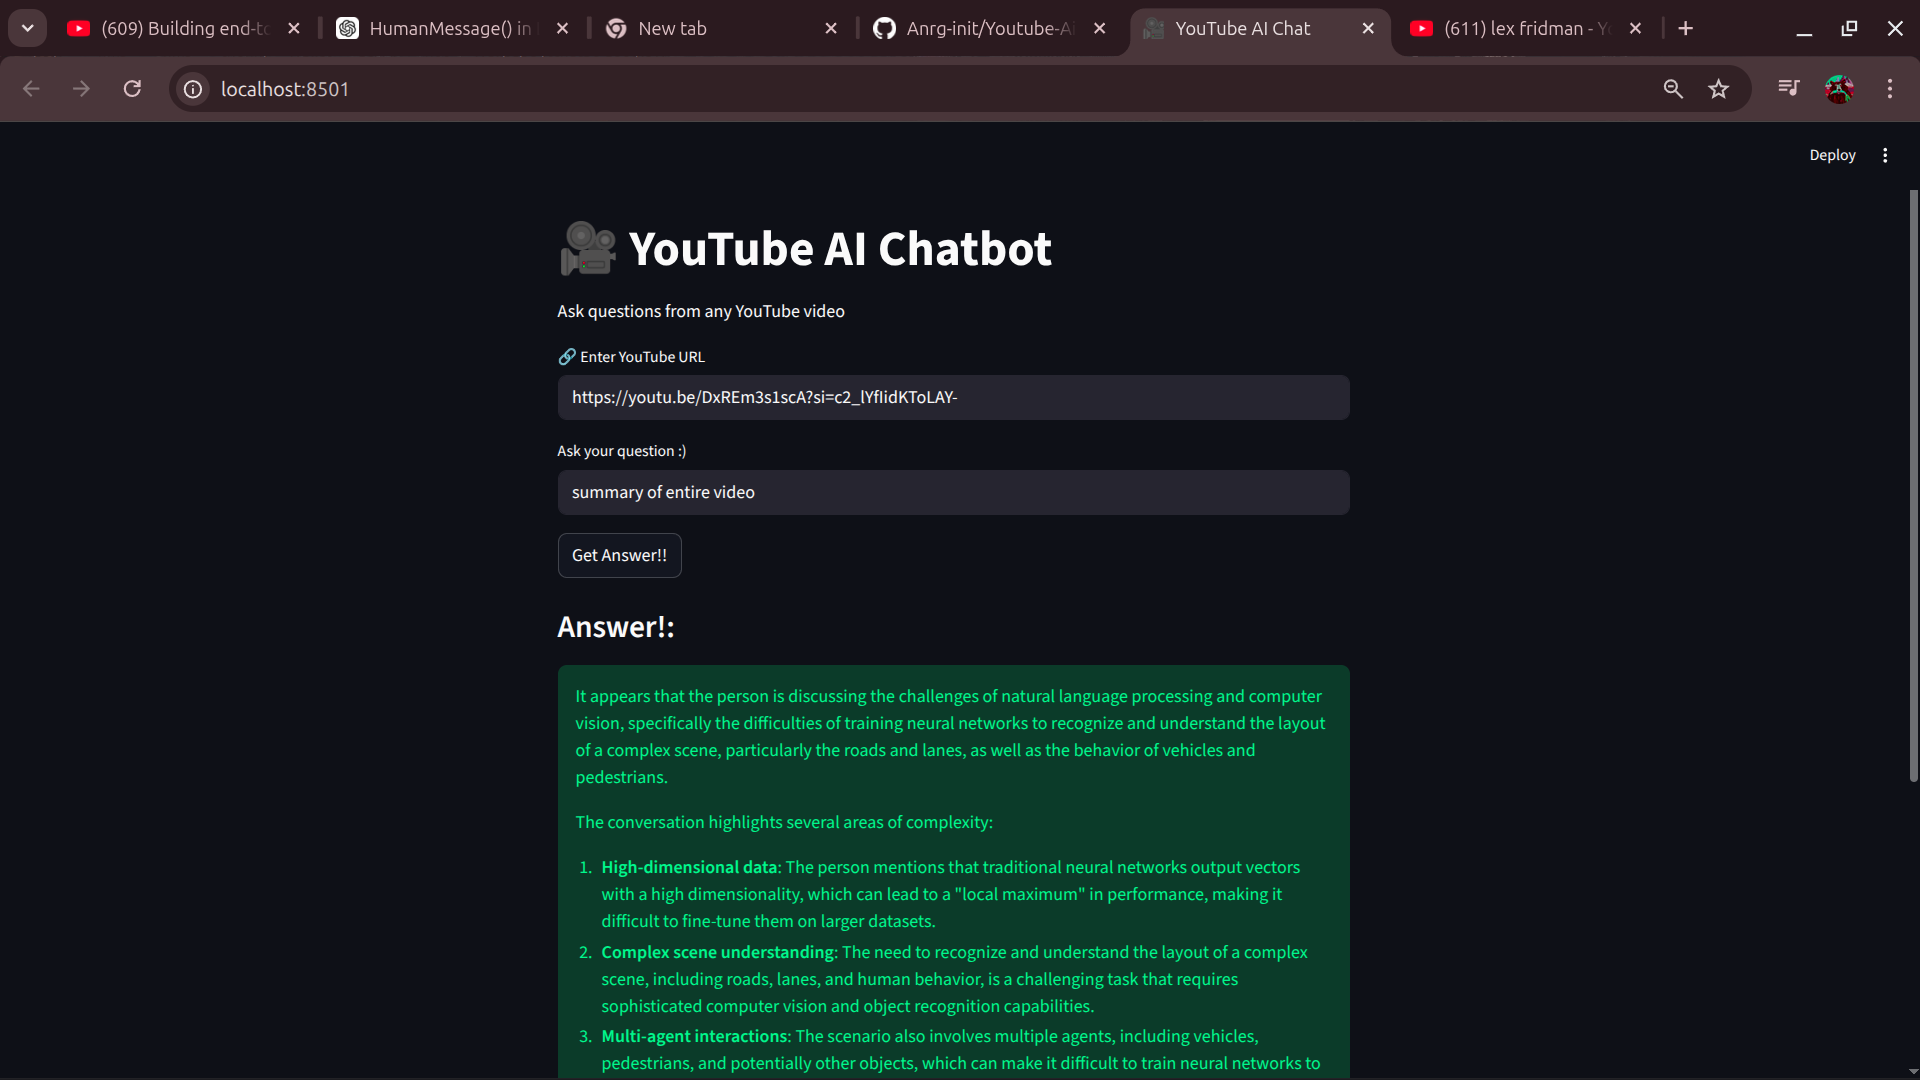Click the scrollbar down arrow at bottom
1920x1080 pixels.
click(1913, 1071)
